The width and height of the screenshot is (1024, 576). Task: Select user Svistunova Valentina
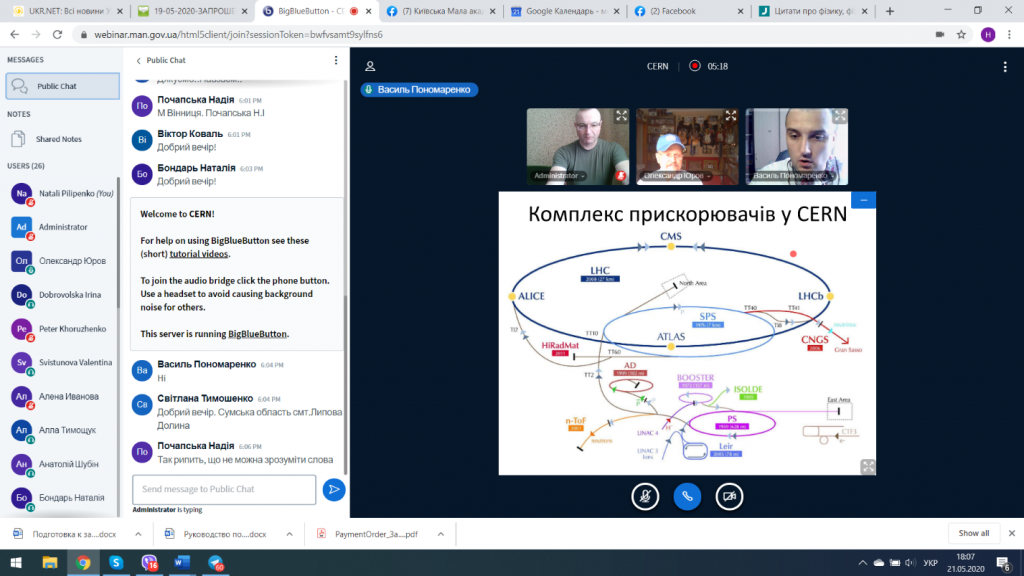[63, 362]
